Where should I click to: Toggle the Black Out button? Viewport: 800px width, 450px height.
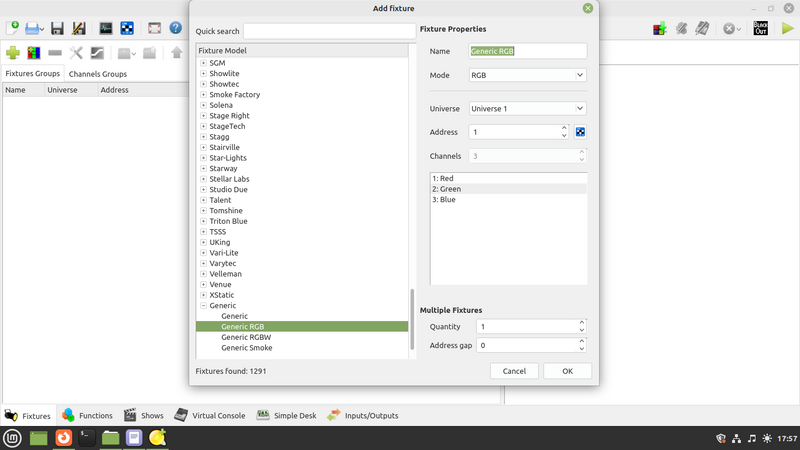pyautogui.click(x=760, y=28)
